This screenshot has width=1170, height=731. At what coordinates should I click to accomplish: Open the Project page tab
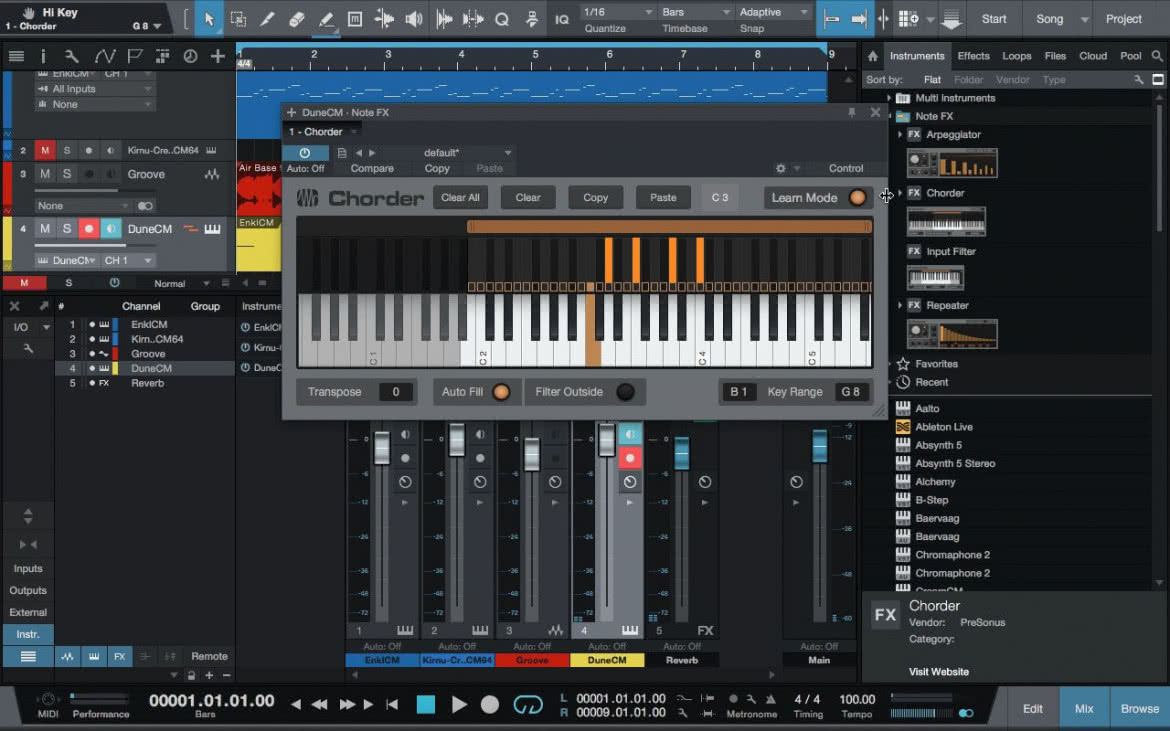point(1124,19)
